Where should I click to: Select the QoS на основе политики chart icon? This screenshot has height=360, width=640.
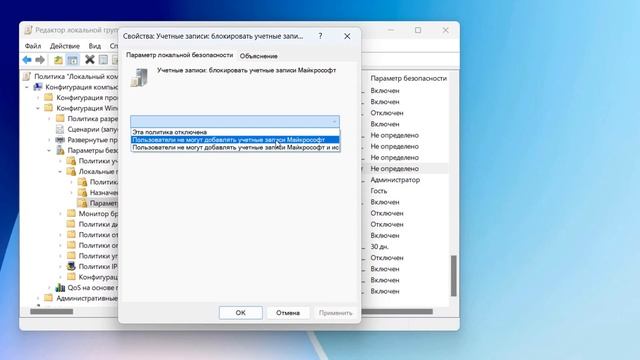pyautogui.click(x=60, y=287)
